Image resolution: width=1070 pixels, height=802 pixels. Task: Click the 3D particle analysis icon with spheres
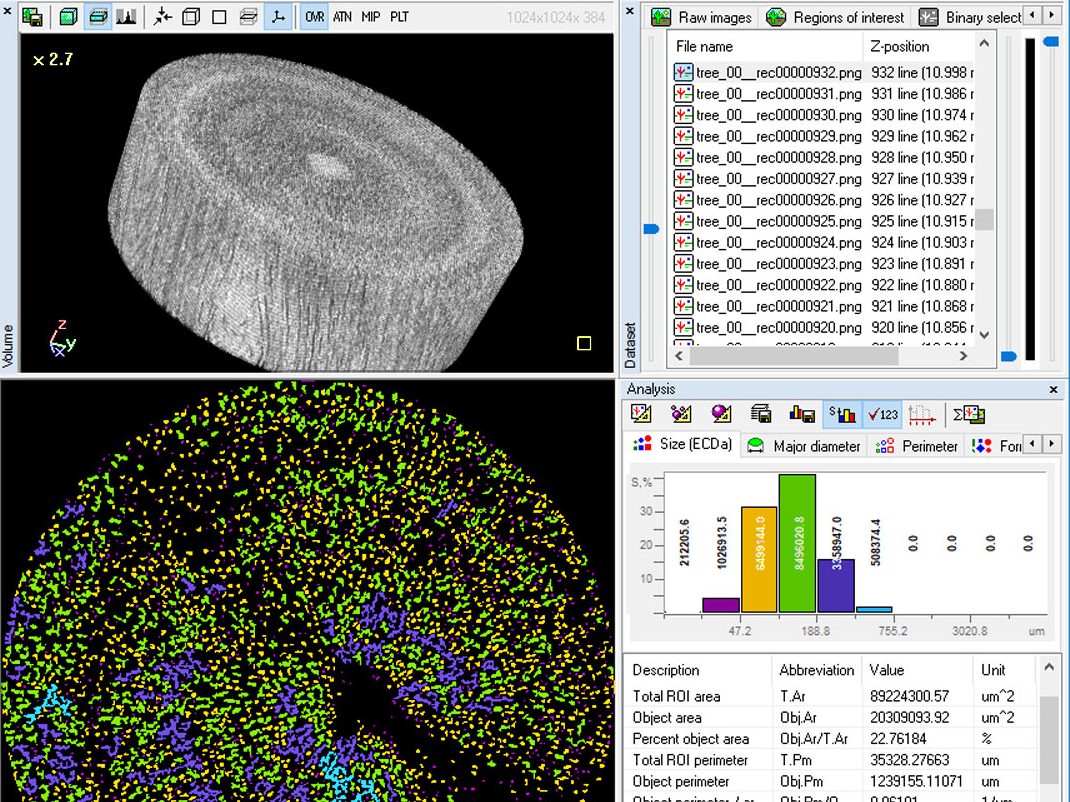(x=682, y=413)
